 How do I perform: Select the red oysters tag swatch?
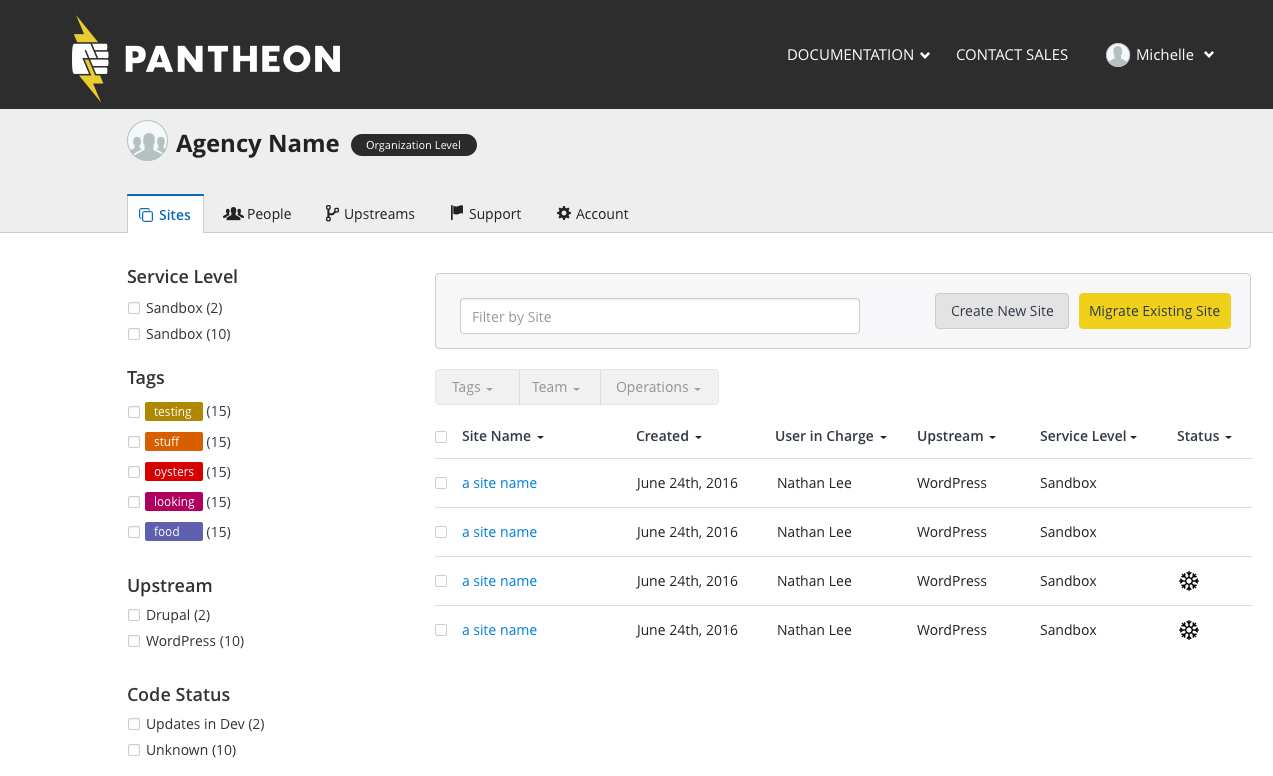(x=174, y=472)
